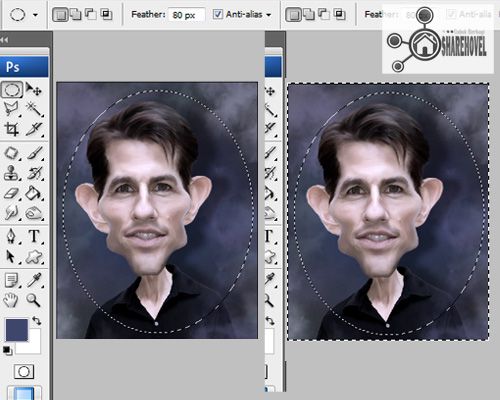500x400 pixels.
Task: Select the Eraser tool
Action: pos(11,193)
